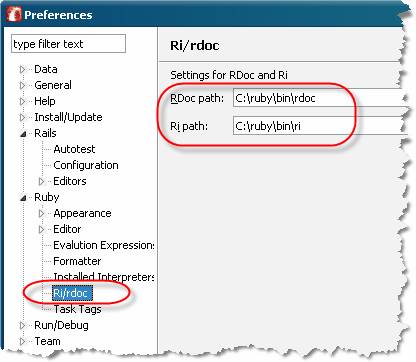The height and width of the screenshot is (362, 416).
Task: Expand the Help tree node
Action: [x=22, y=101]
